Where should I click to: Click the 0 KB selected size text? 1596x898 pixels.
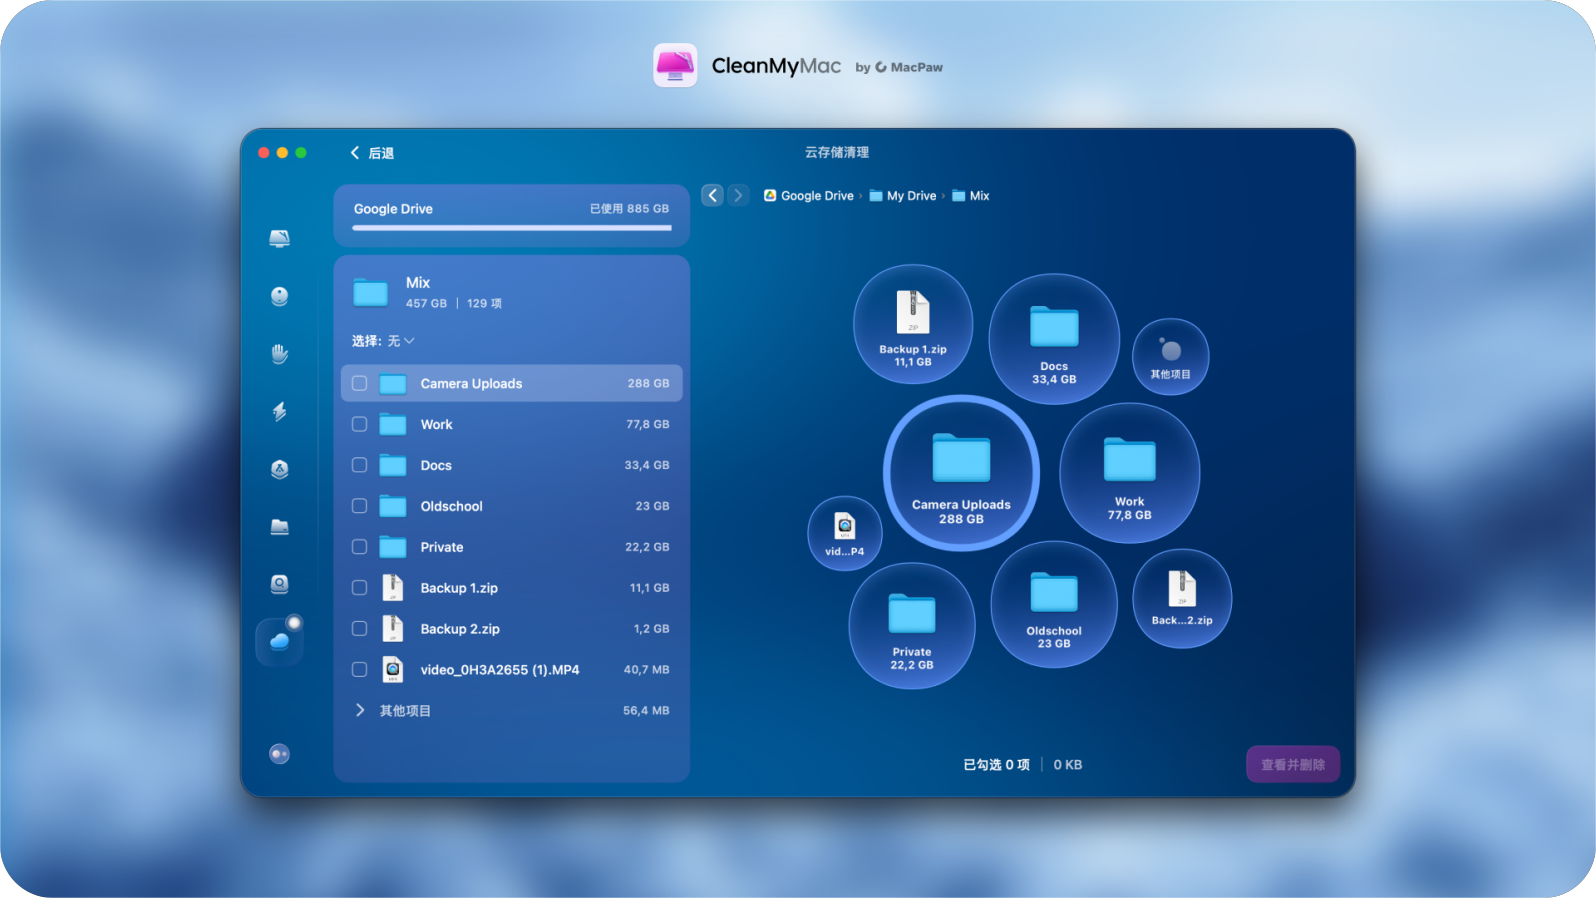coord(1068,765)
